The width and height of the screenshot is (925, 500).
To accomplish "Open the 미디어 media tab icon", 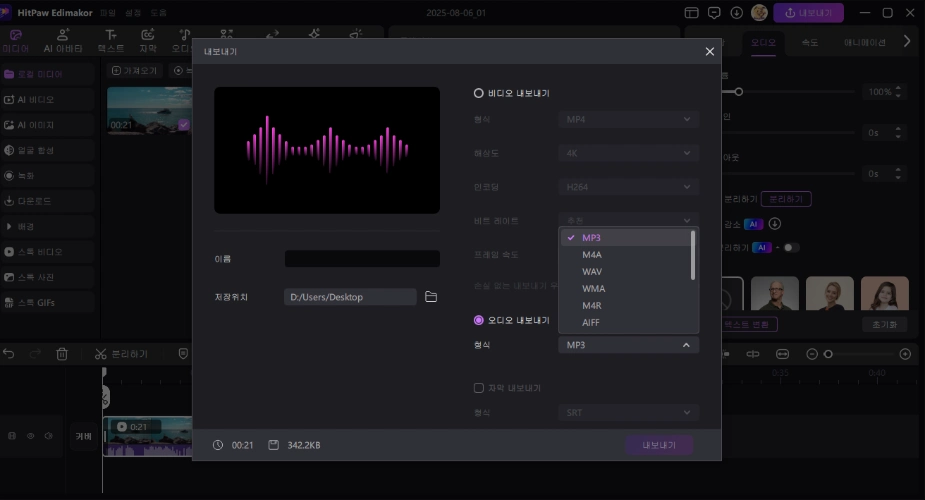I will pyautogui.click(x=16, y=35).
